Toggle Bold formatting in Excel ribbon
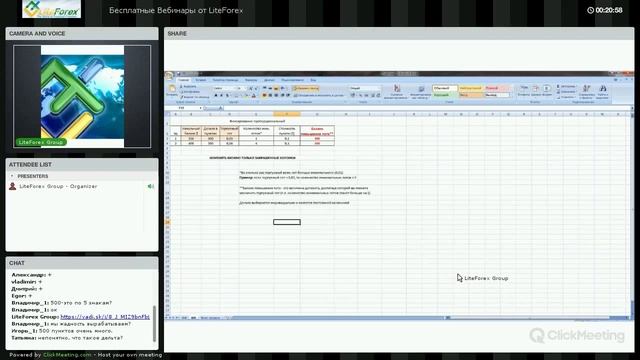 tap(216, 96)
